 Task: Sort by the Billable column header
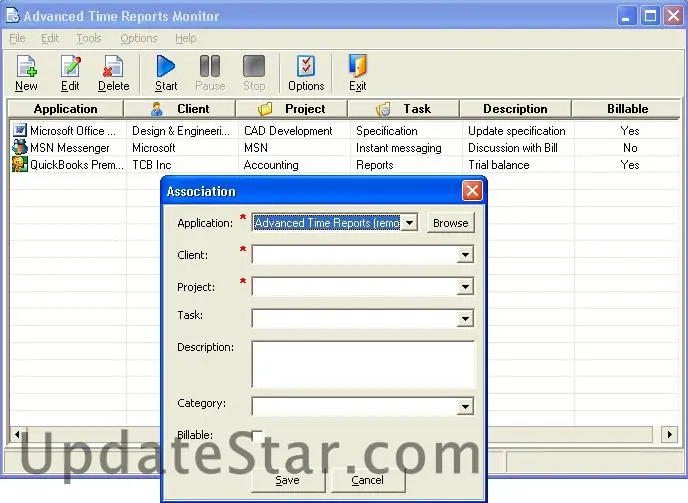point(627,109)
